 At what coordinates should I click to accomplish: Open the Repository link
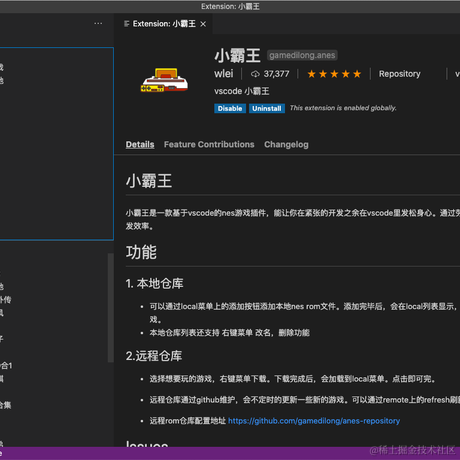click(399, 74)
